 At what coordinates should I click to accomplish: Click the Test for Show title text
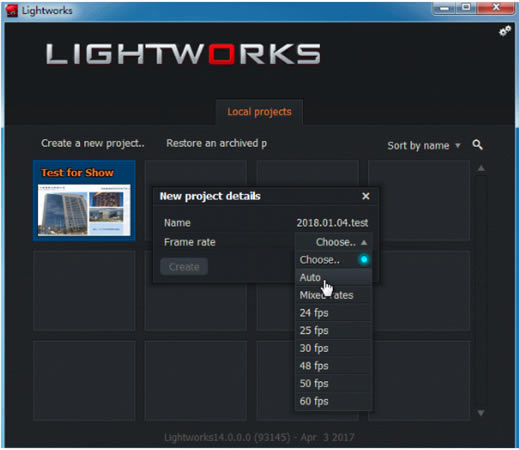tap(77, 173)
